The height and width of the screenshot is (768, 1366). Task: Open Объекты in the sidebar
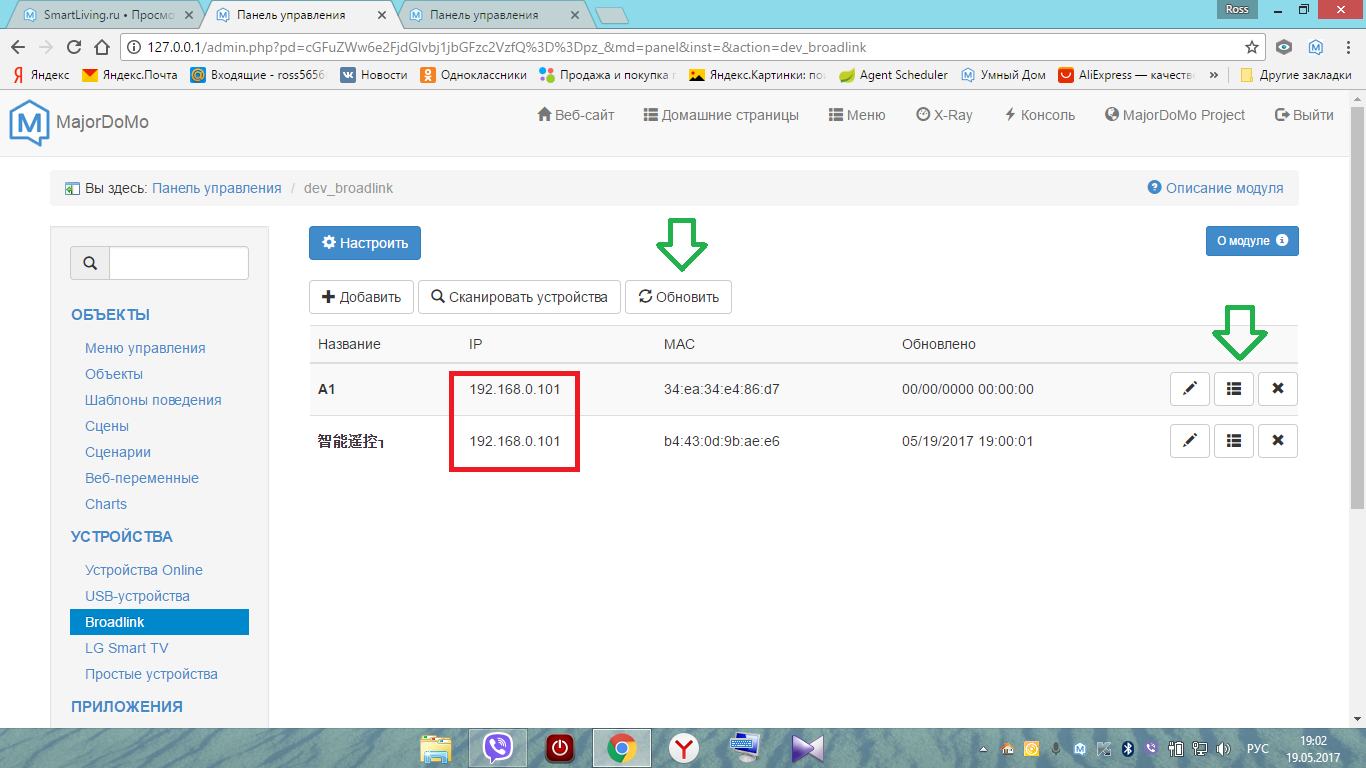[x=114, y=374]
